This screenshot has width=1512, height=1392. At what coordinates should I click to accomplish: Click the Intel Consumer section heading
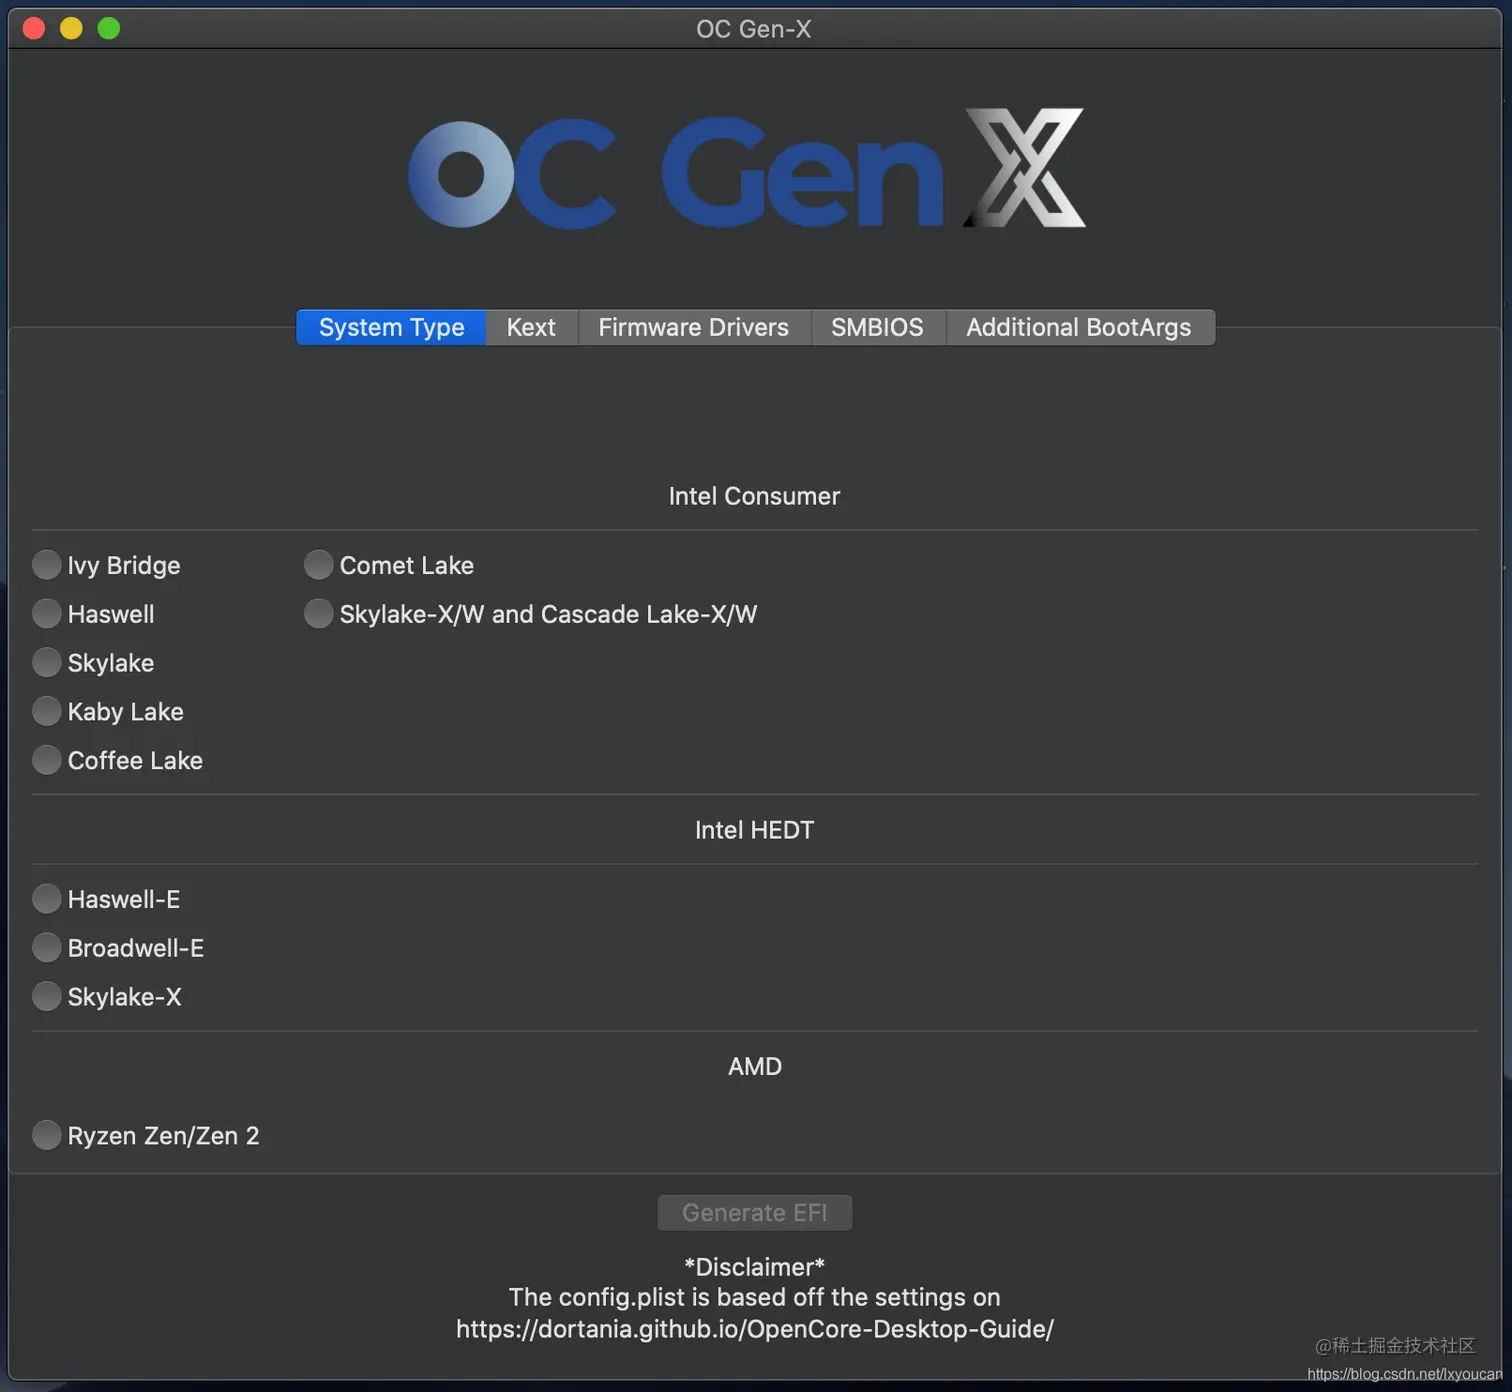tap(755, 496)
